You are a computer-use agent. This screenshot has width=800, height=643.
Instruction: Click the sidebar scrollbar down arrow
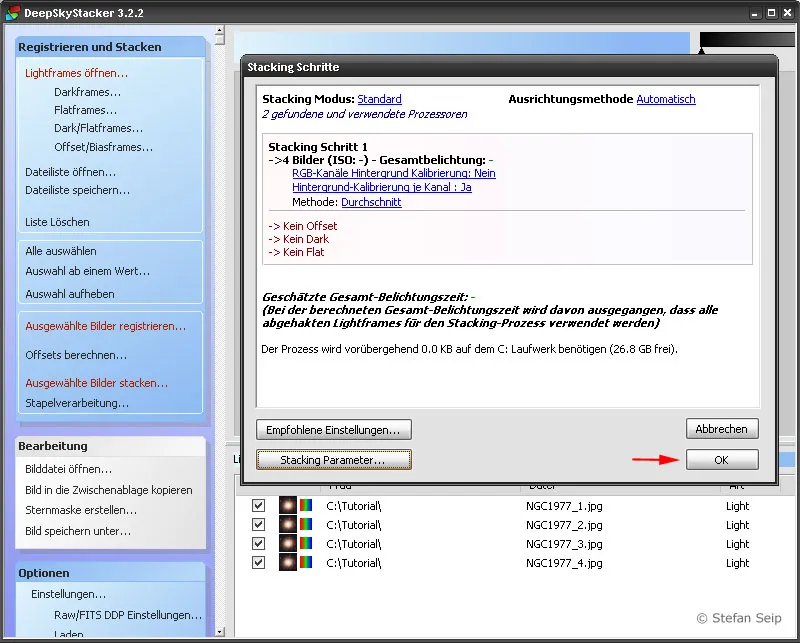[x=219, y=632]
